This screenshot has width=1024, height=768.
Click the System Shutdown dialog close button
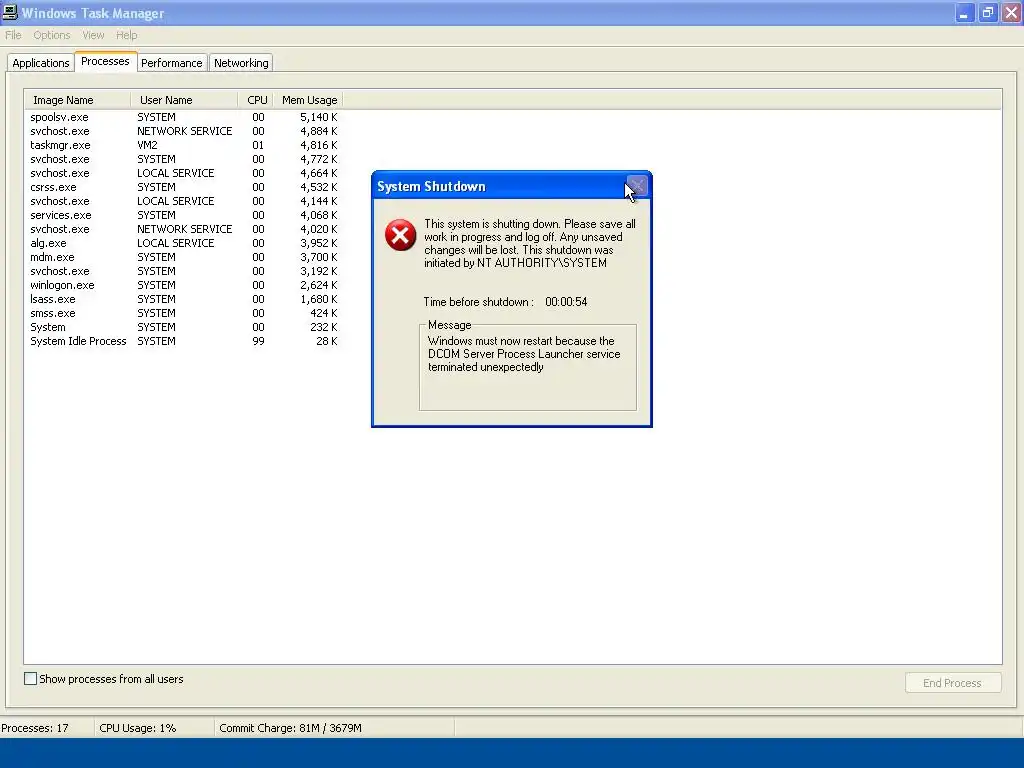pyautogui.click(x=637, y=186)
